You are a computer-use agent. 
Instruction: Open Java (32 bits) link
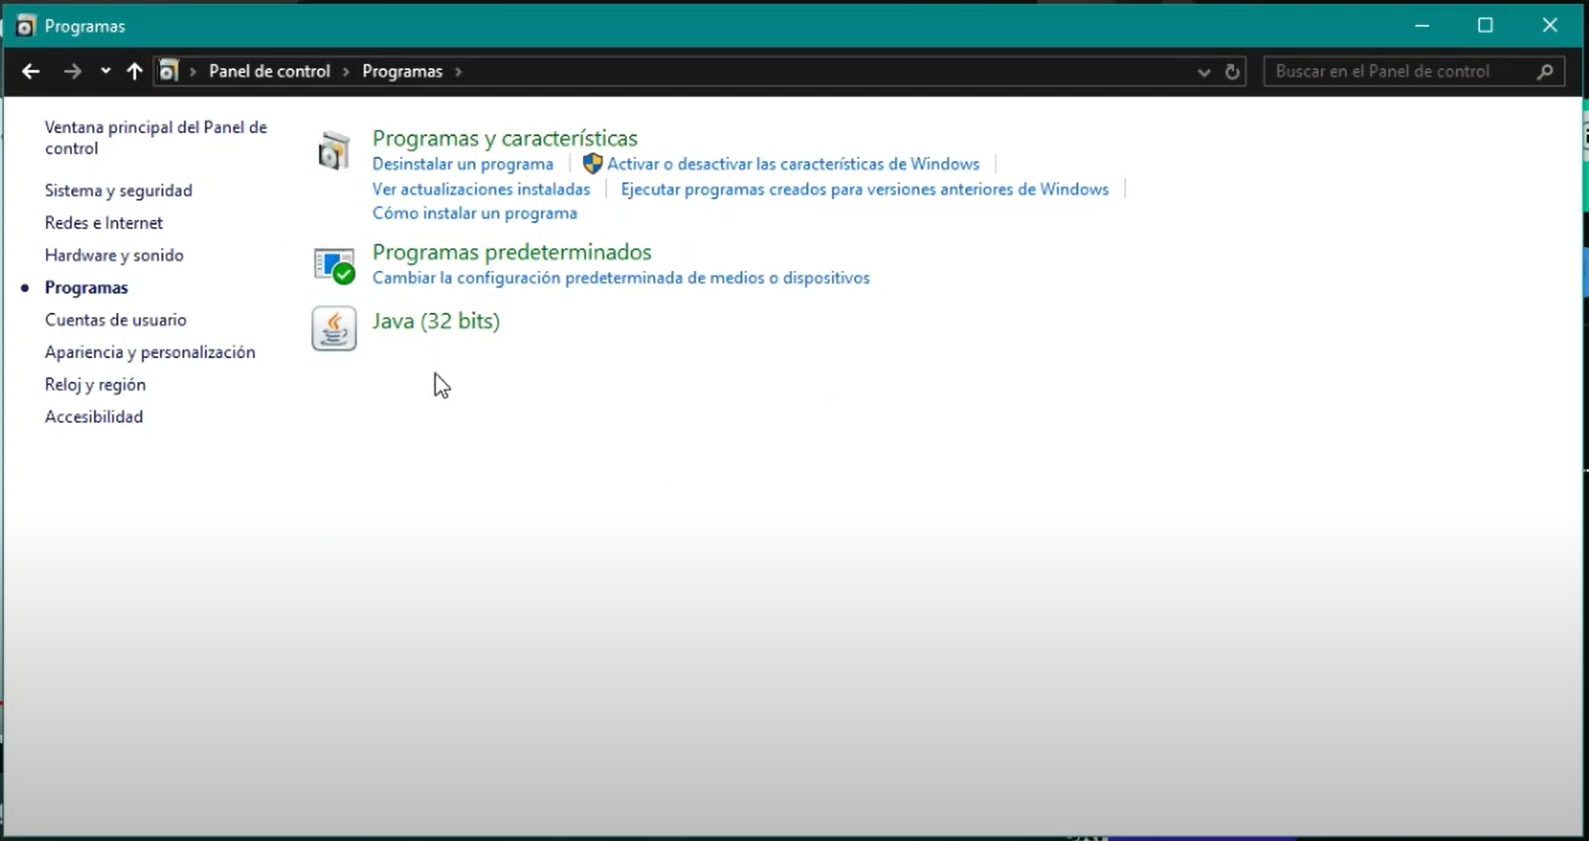click(436, 321)
